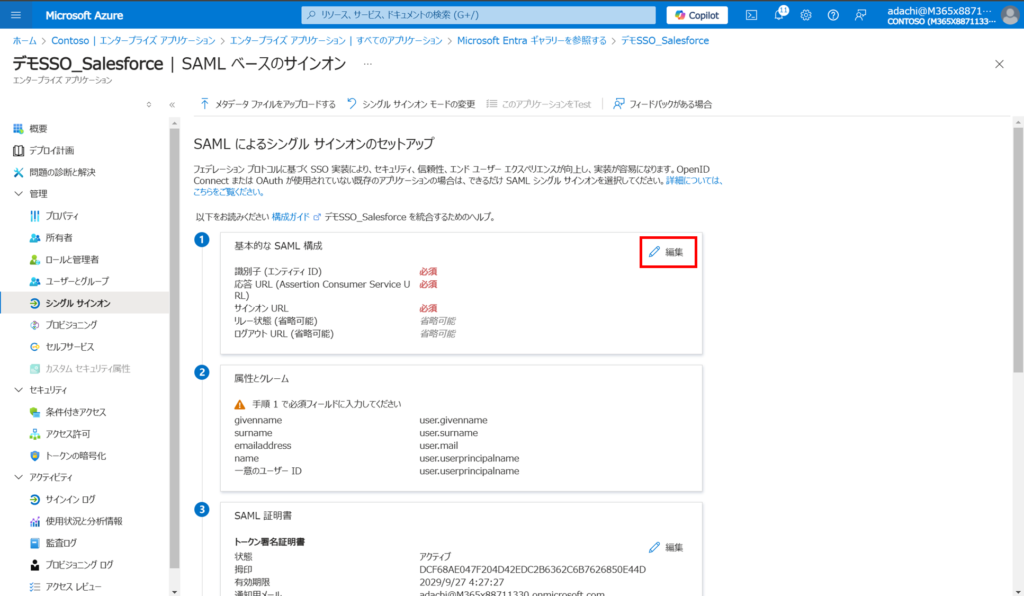This screenshot has width=1024, height=596.
Task: Click the certificate thumbprint value DCF68AE0…
Action: [532, 570]
